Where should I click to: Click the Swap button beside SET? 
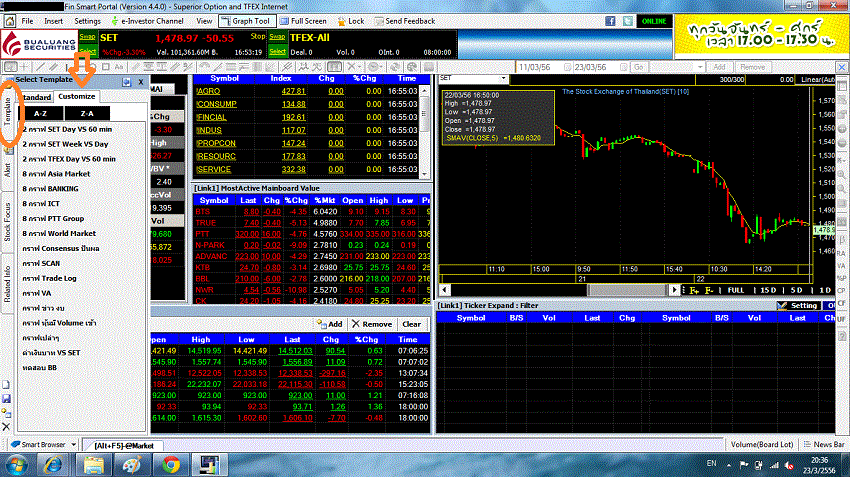tap(87, 37)
